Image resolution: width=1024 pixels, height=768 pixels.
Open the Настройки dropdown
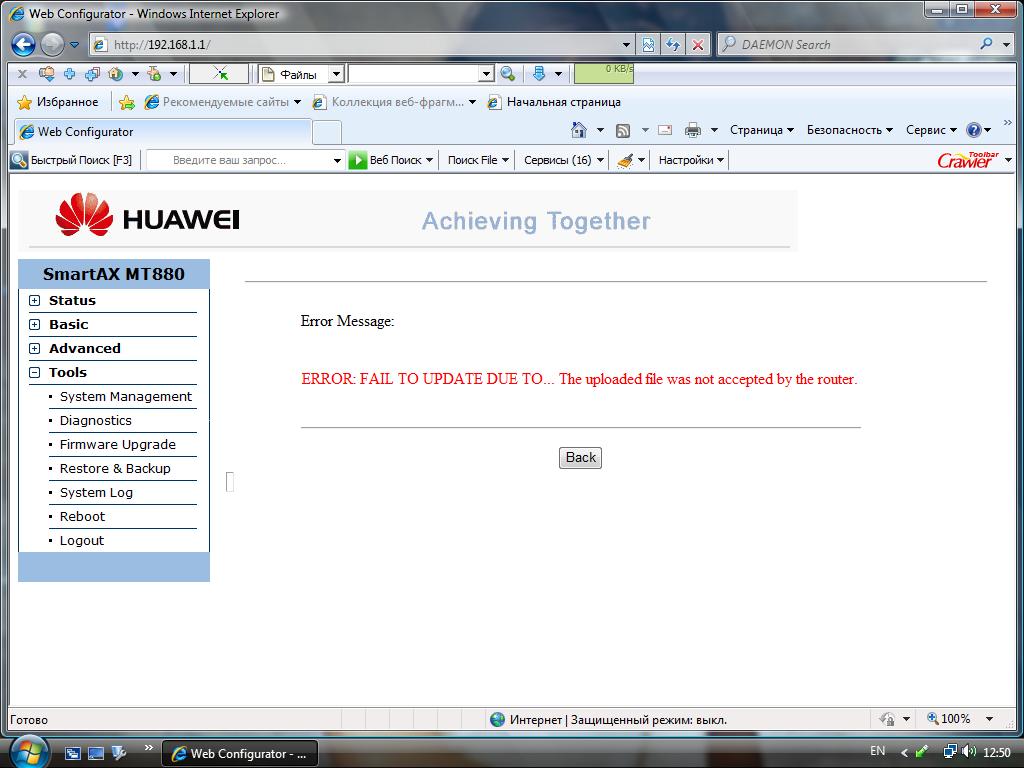pyautogui.click(x=692, y=160)
